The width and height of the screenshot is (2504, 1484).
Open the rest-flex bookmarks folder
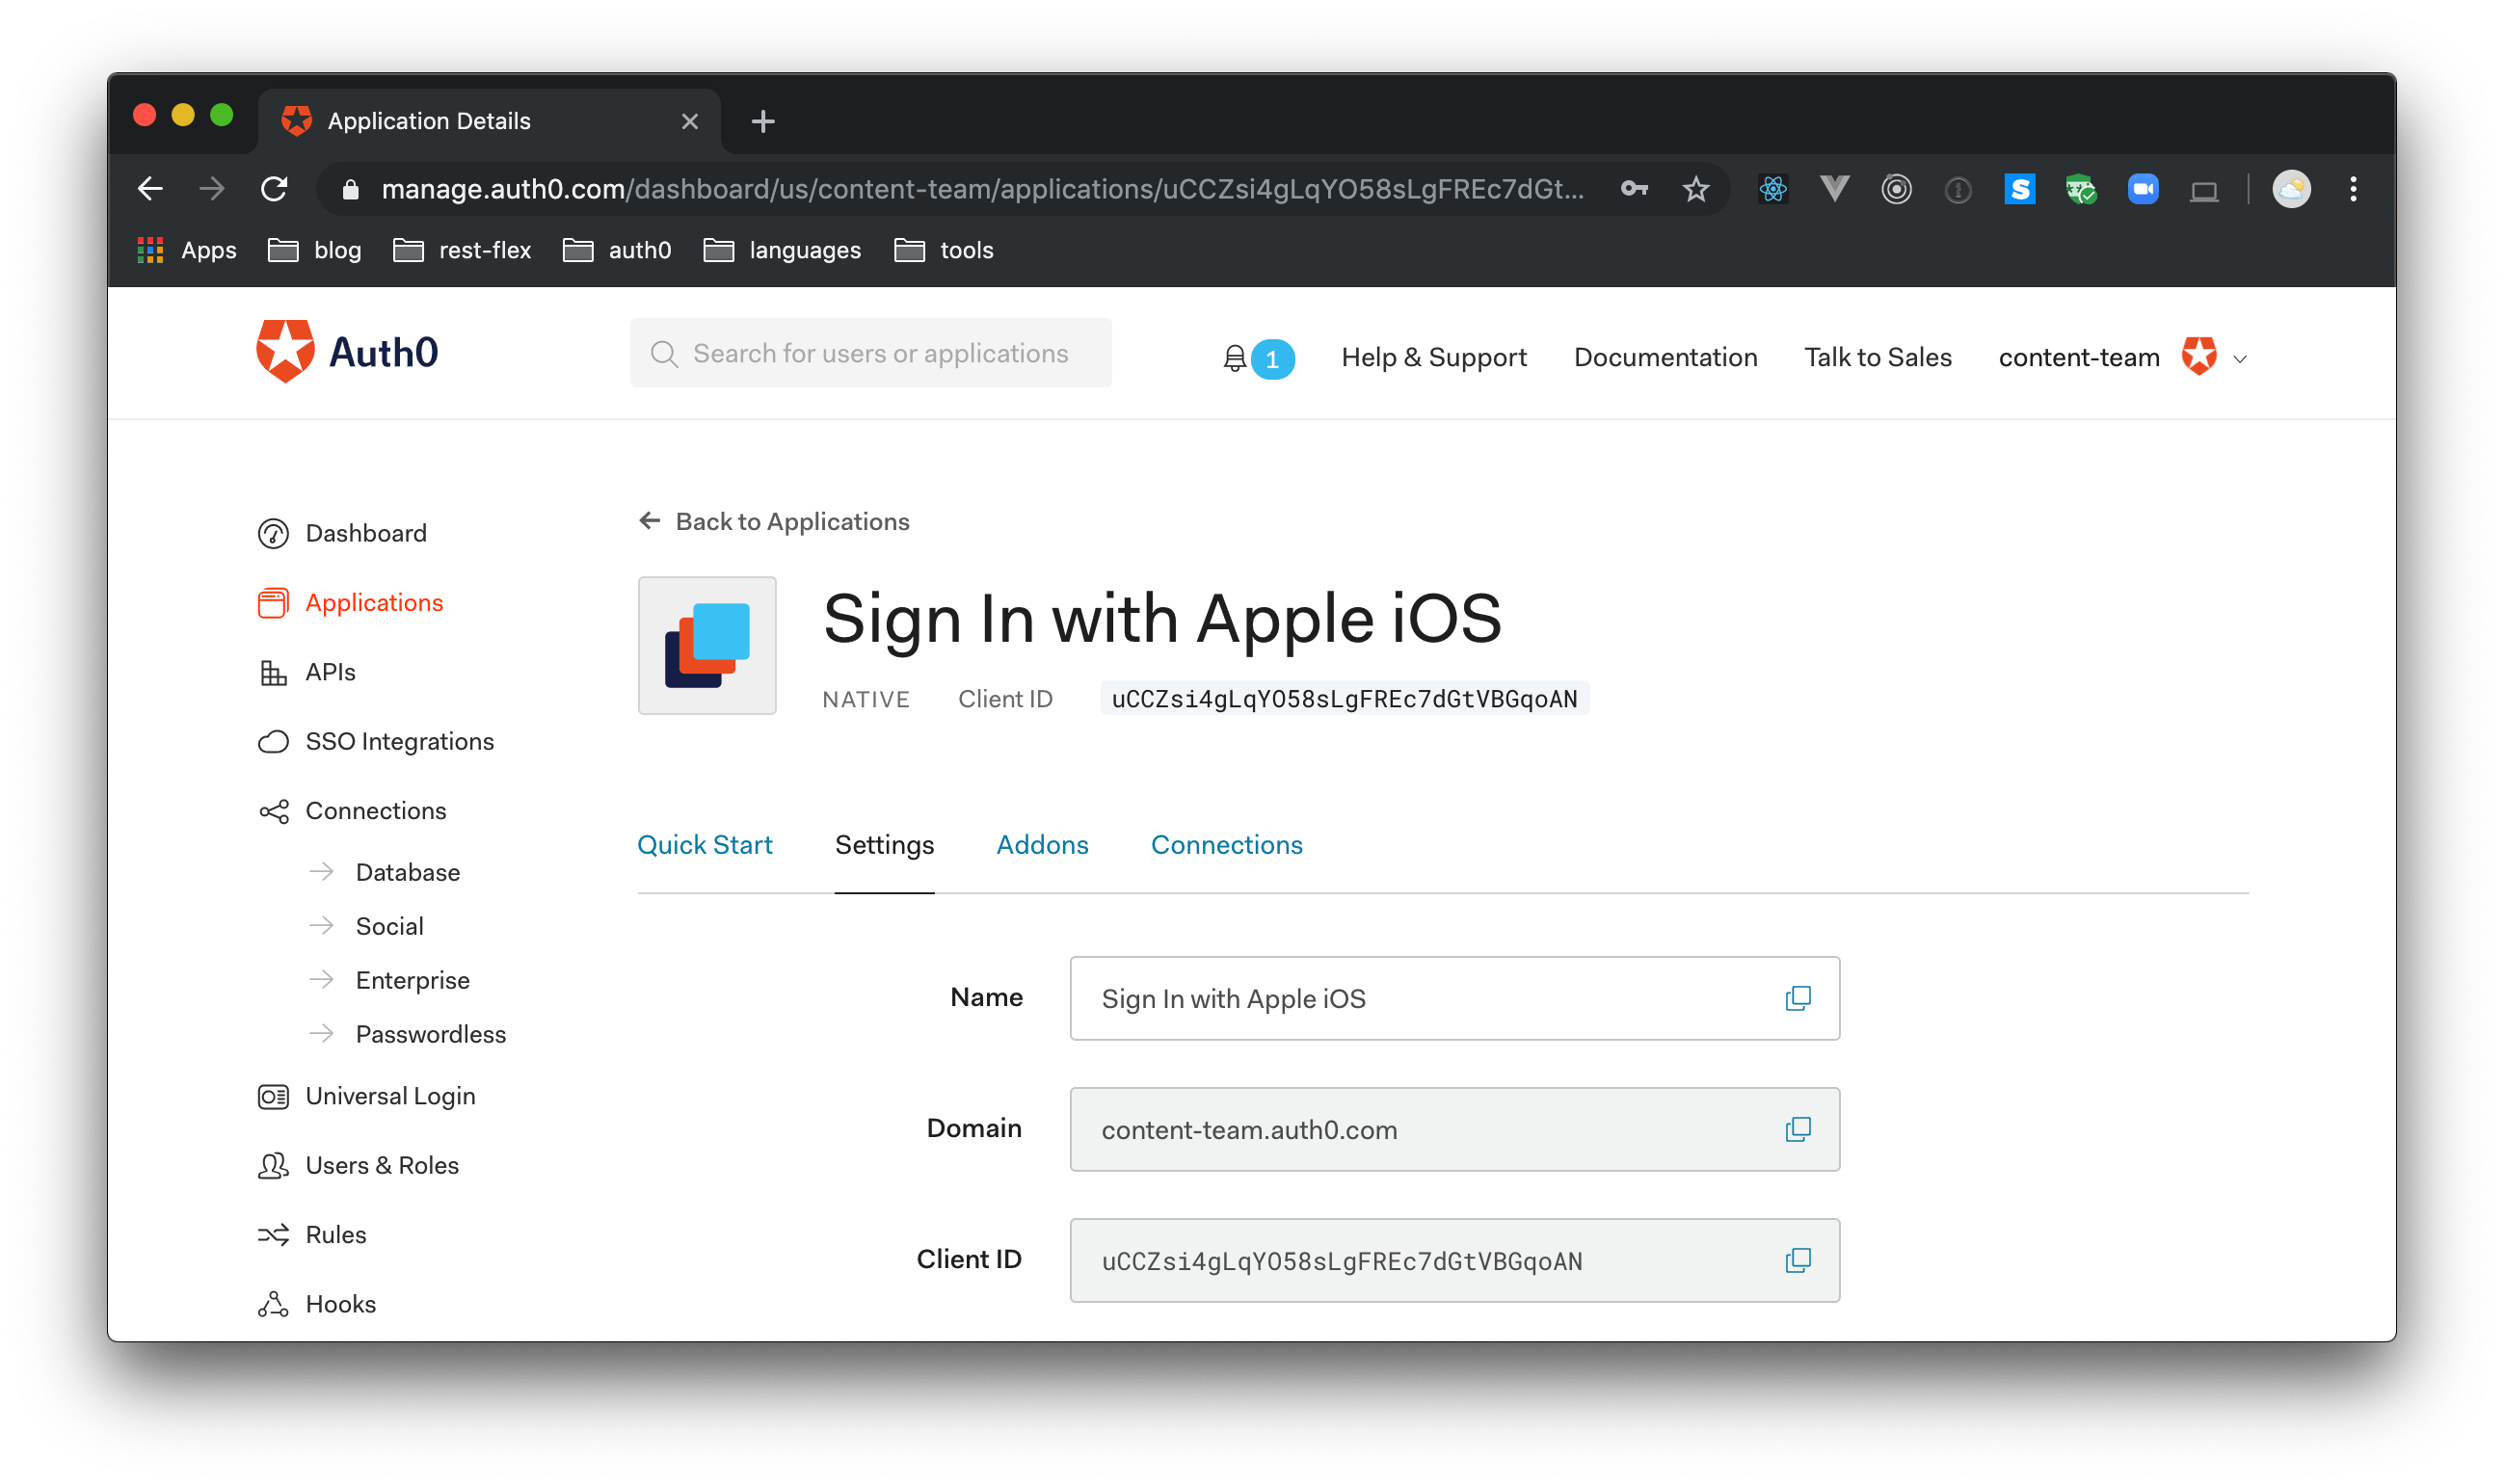[x=462, y=250]
